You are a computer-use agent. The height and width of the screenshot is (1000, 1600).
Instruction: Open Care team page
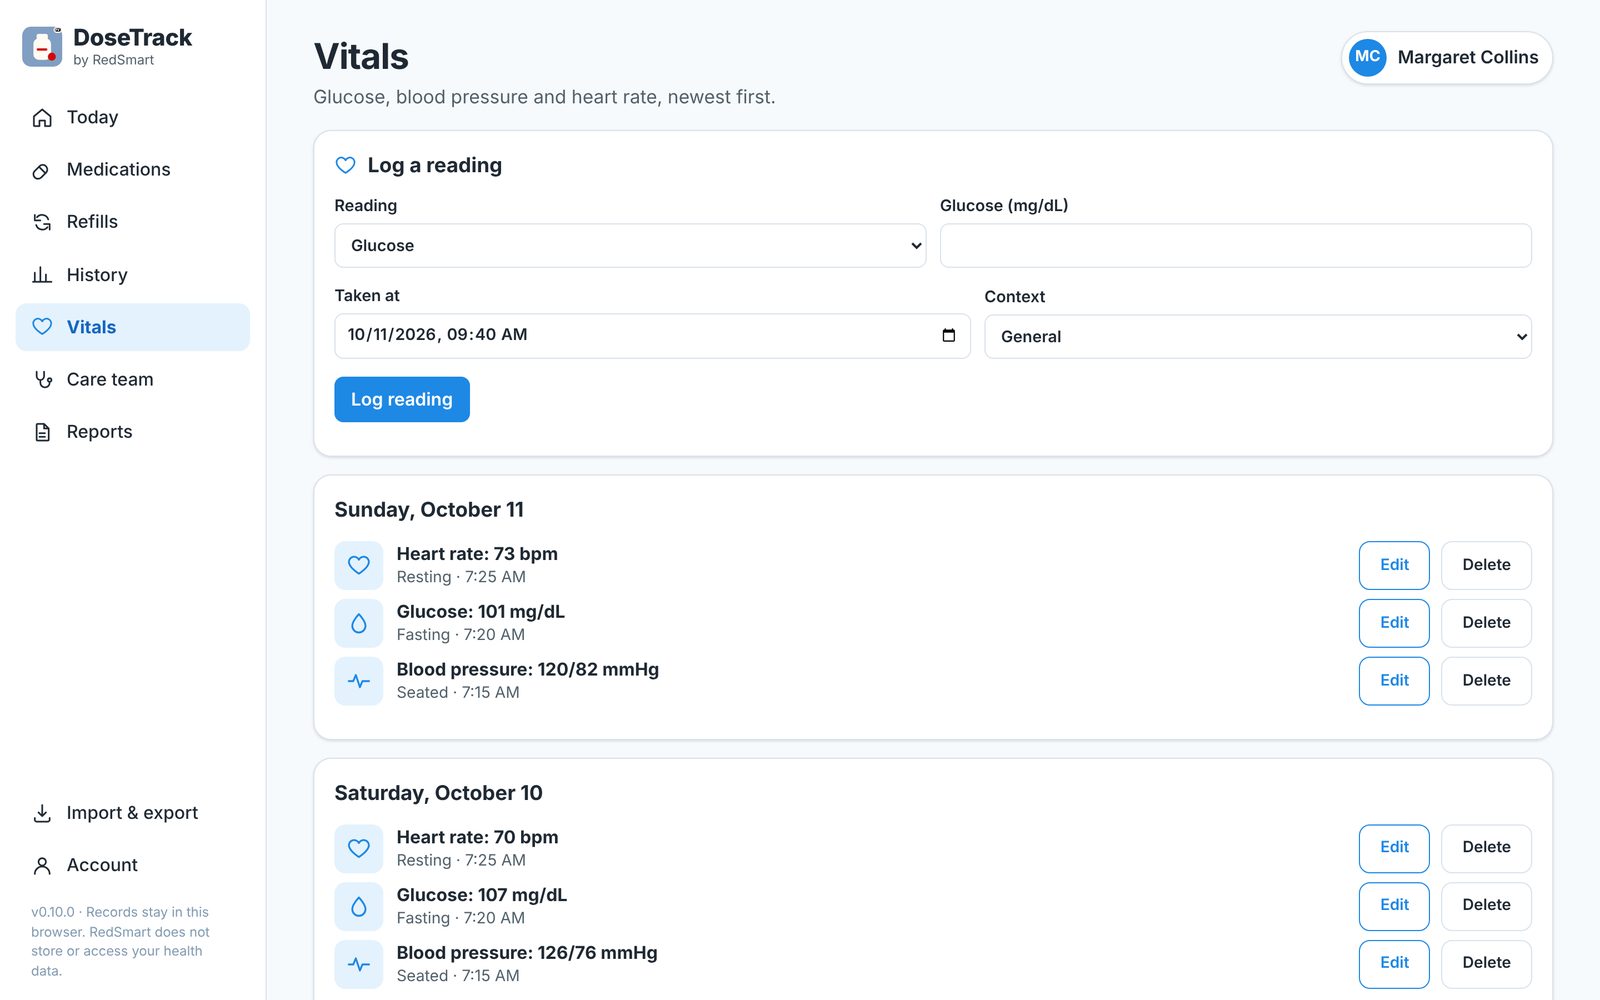point(133,379)
